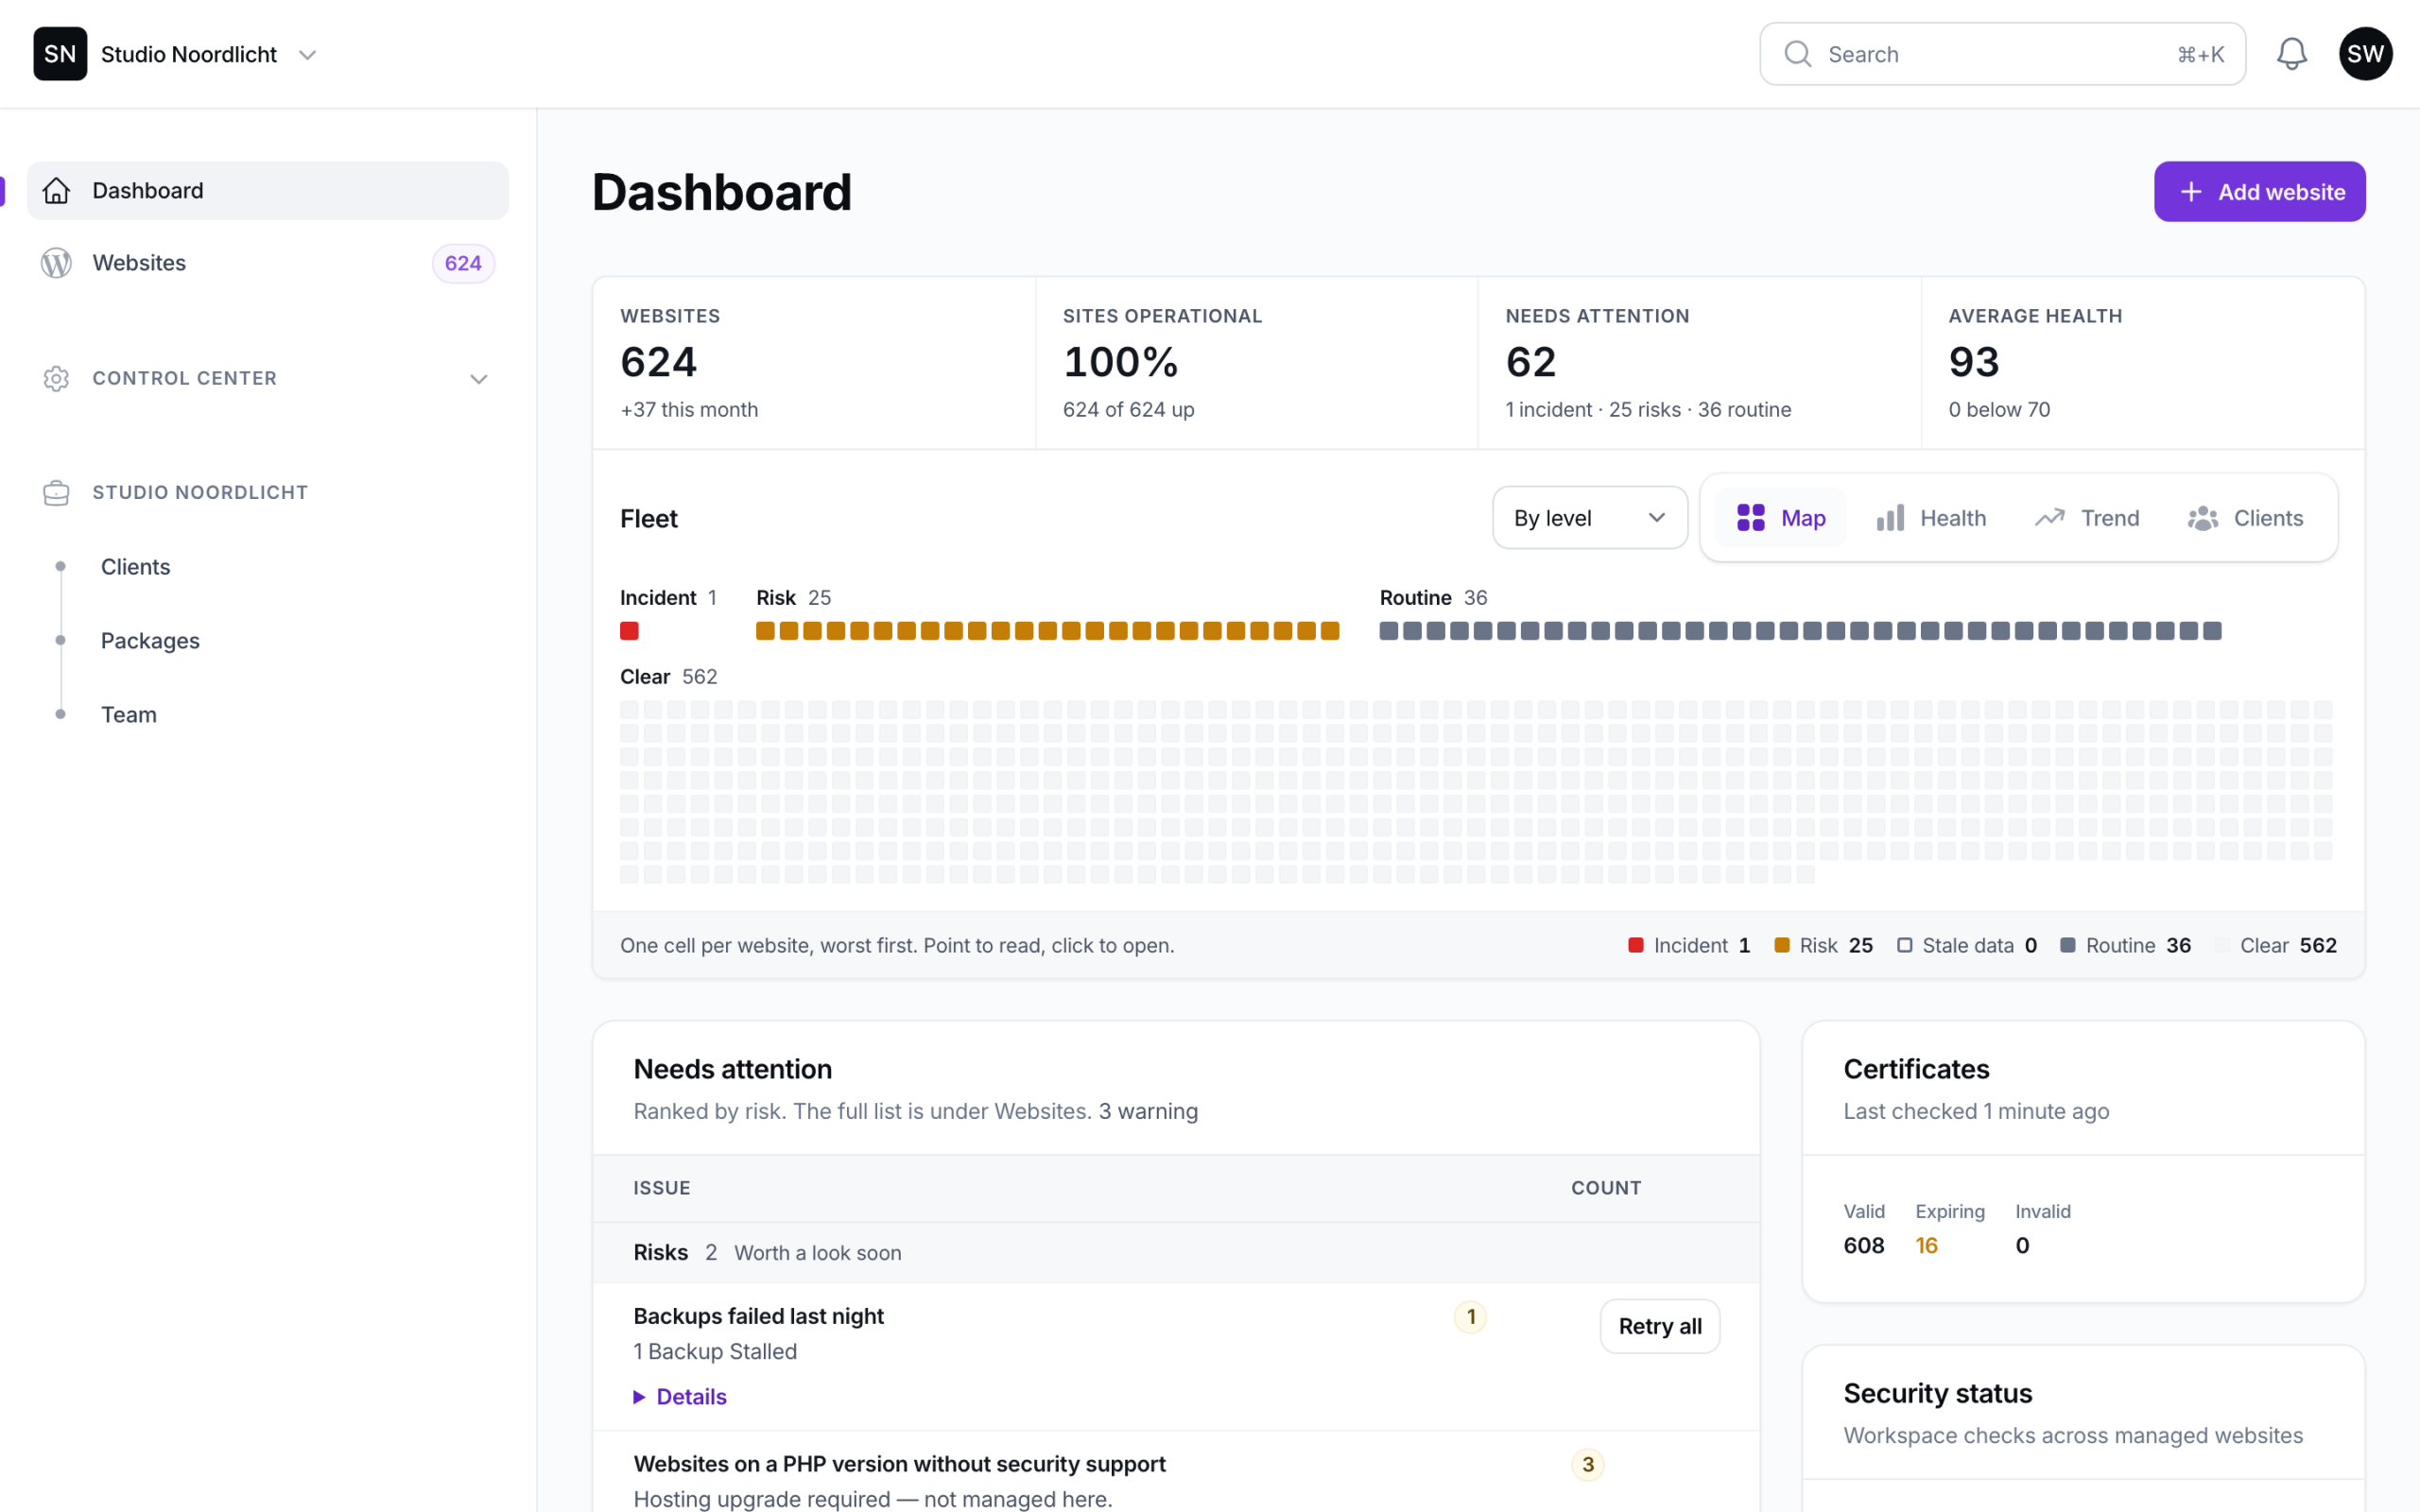
Task: Switch to the Map view tab
Action: (x=1781, y=518)
